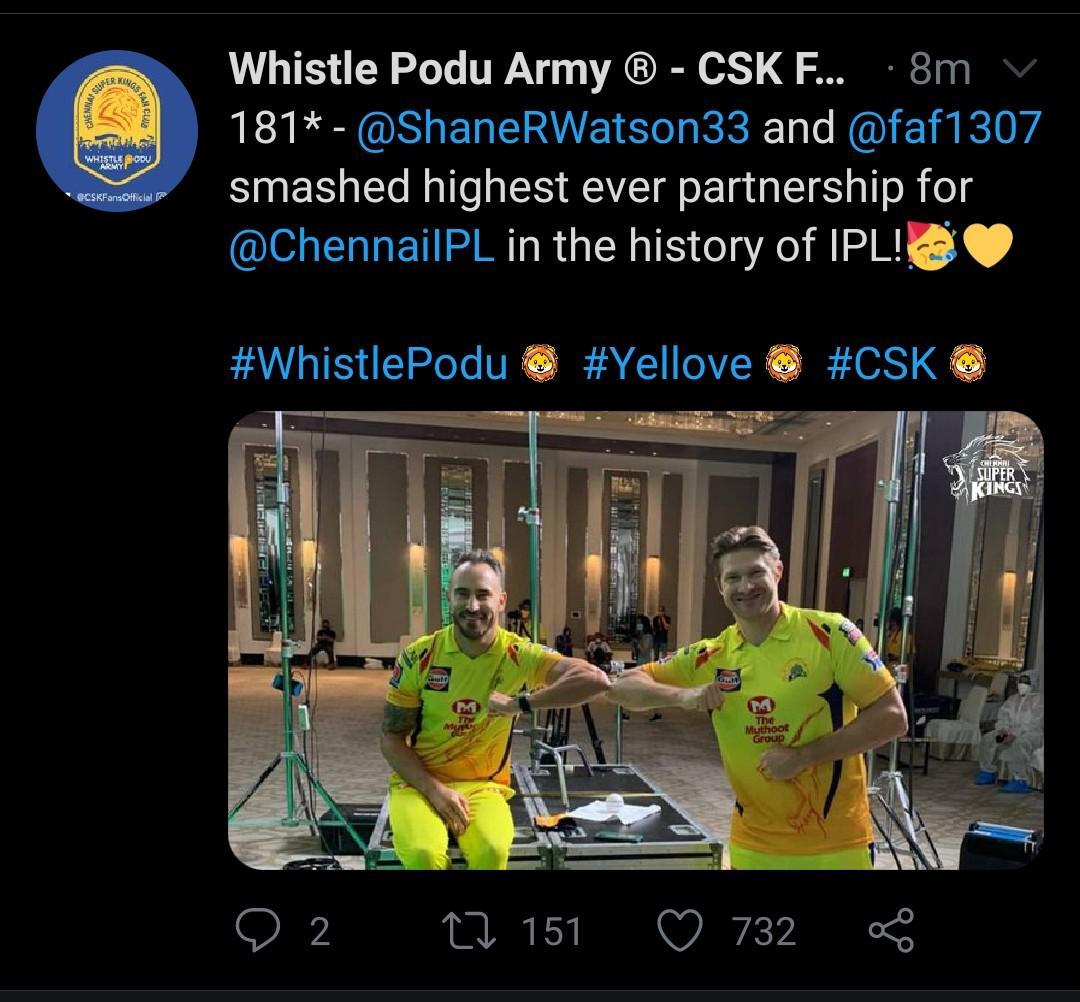Screen dimensions: 1080x1002
Task: Open the @ShaneRWatson33 mention
Action: 553,128
